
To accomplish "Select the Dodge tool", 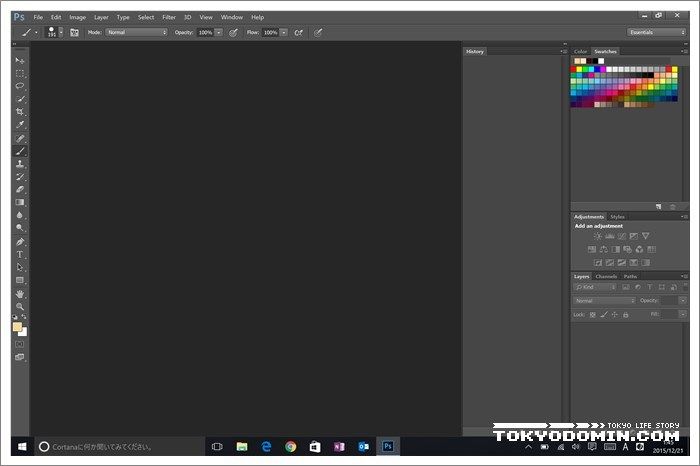I will 20,228.
